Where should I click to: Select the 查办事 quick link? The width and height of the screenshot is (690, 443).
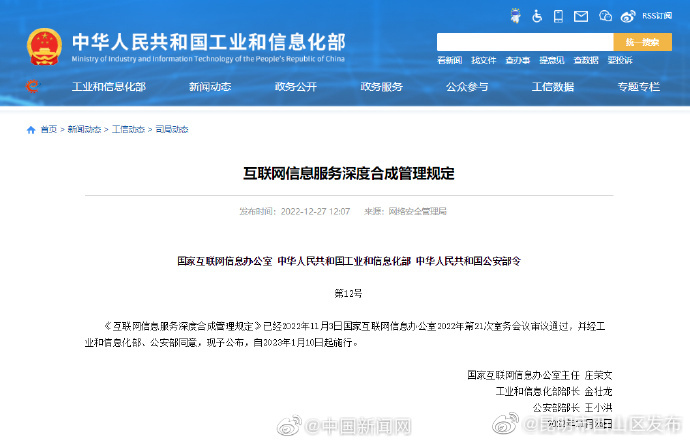coord(518,60)
